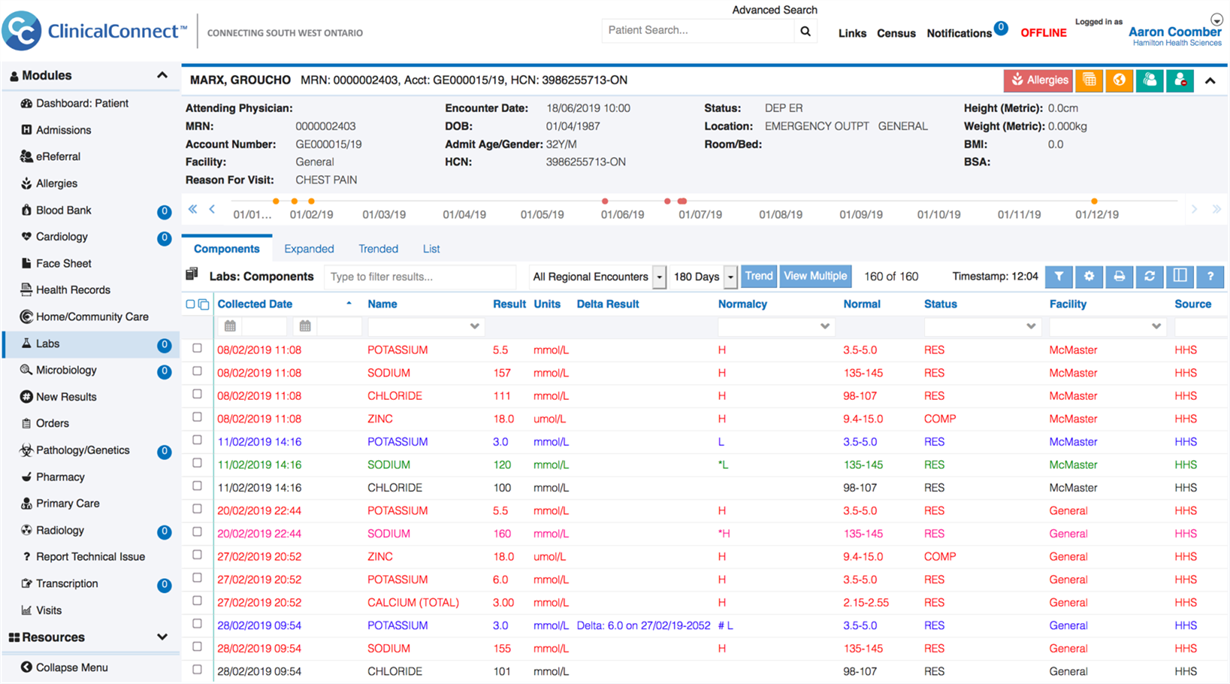This screenshot has height=684, width=1230.
Task: Click the orange globe icon in patient header
Action: click(1119, 80)
